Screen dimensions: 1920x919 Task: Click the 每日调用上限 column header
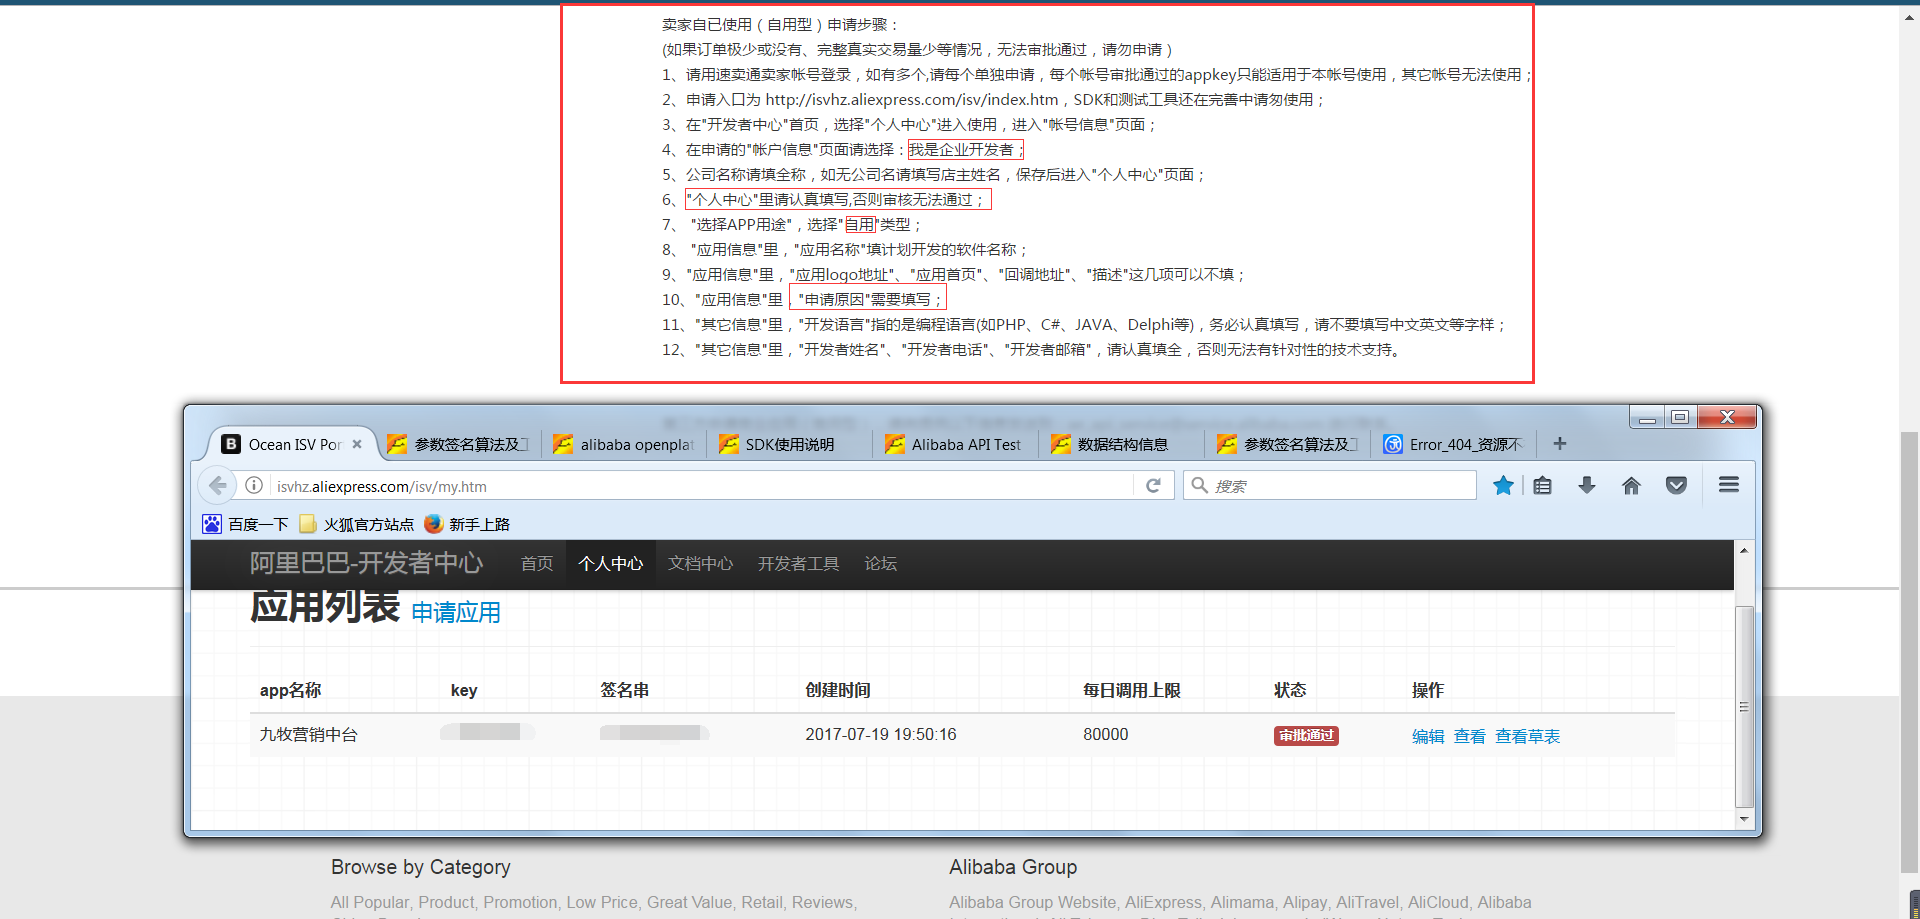[1132, 690]
